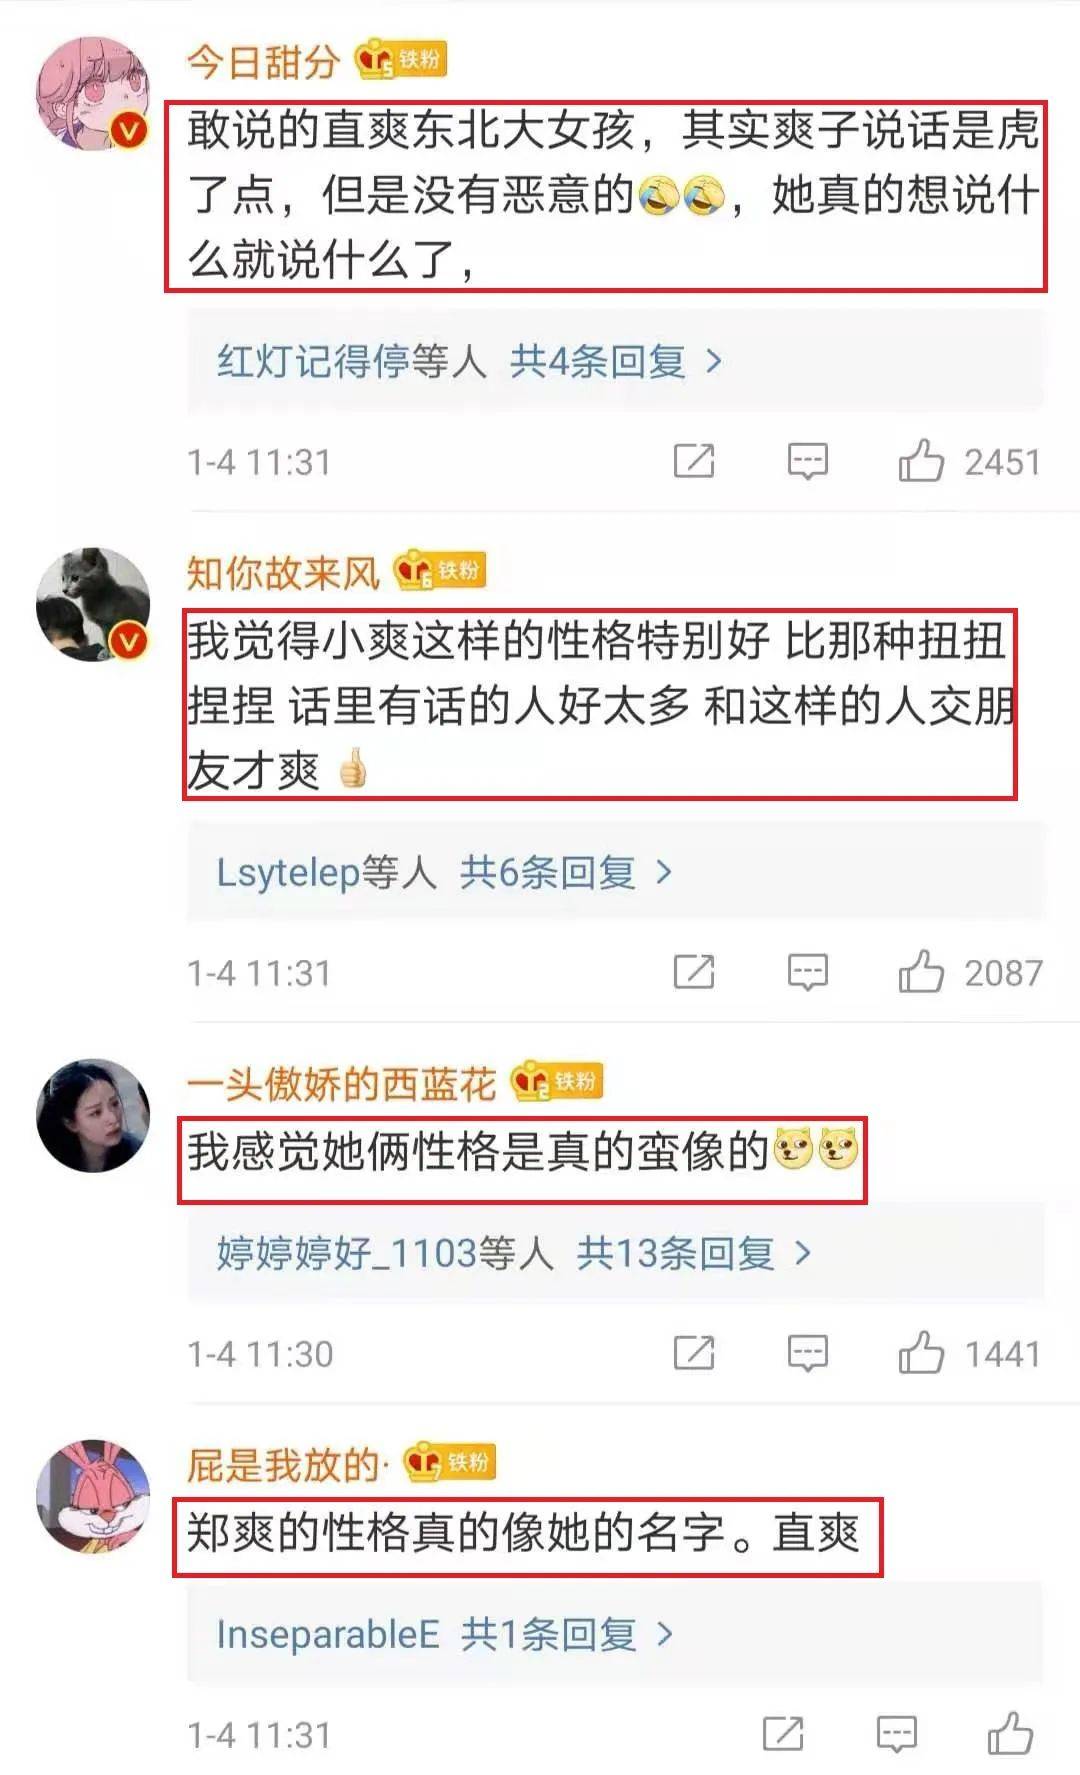Like the comment with 1441 likes
This screenshot has height=1775, width=1080.
point(921,1353)
